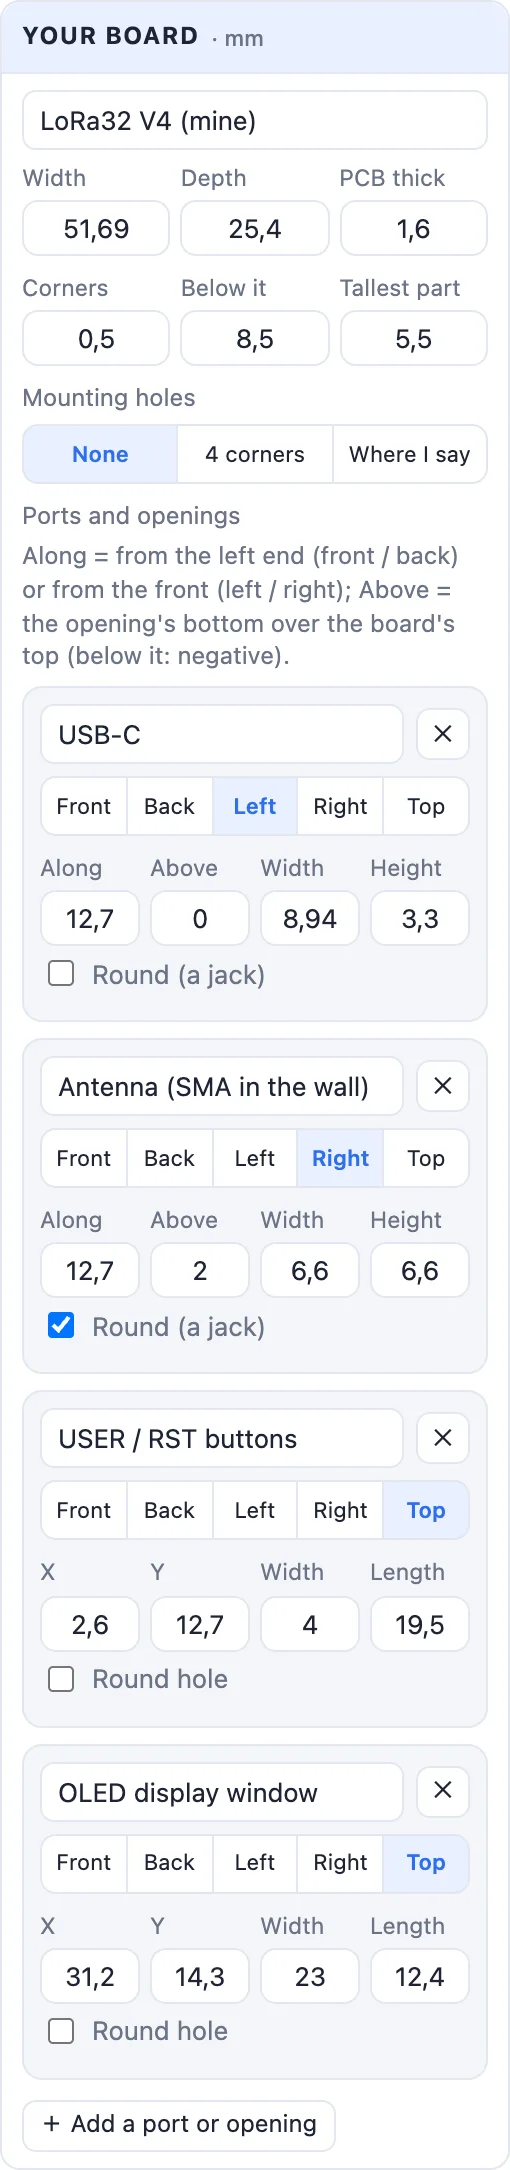Enable Round (a jack) for USB-C
Viewport: 510px width, 2170px height.
(61, 974)
